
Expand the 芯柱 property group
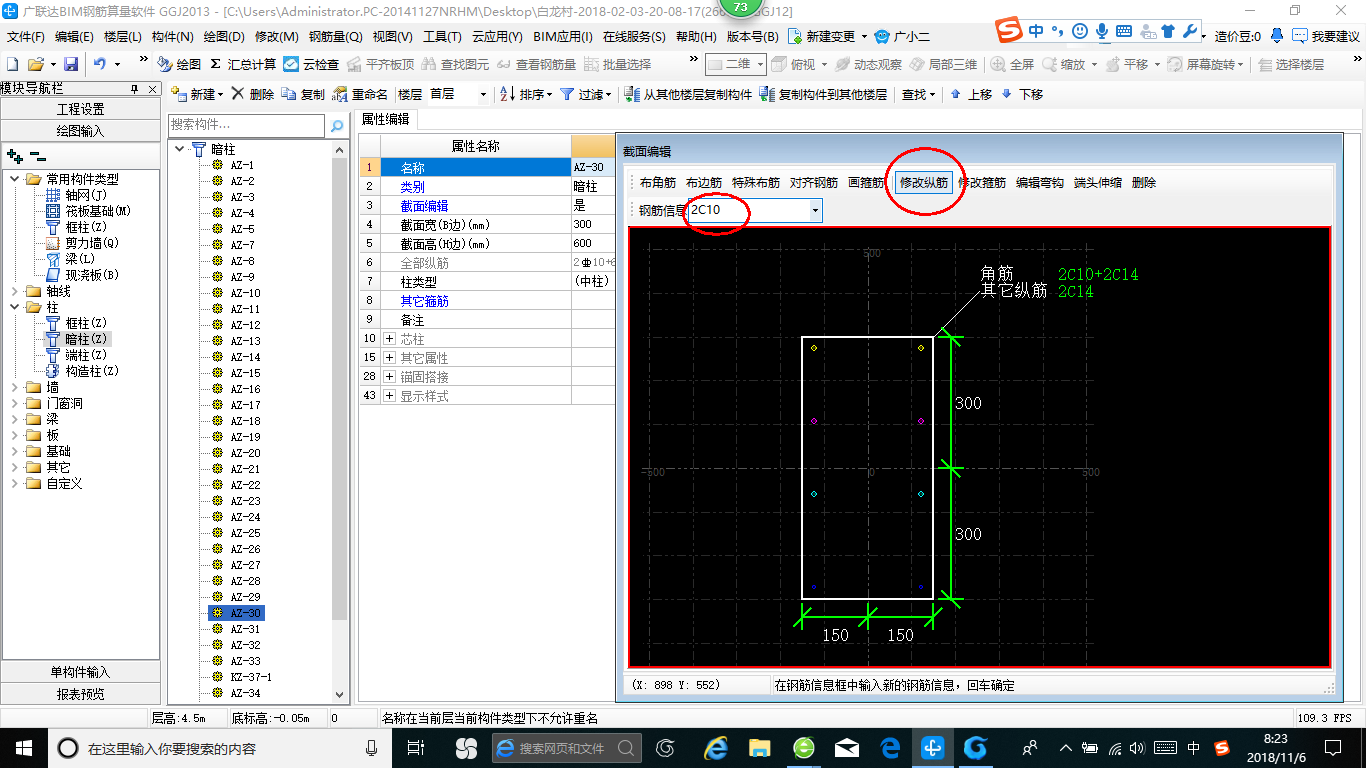[389, 339]
